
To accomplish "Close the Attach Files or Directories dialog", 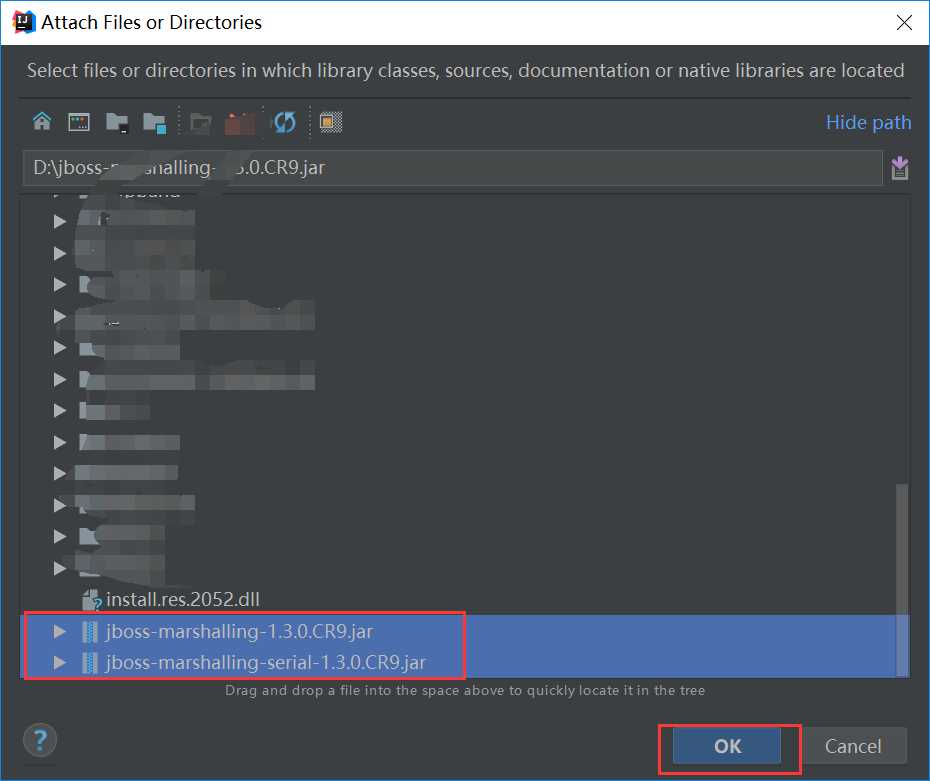I will pos(904,23).
